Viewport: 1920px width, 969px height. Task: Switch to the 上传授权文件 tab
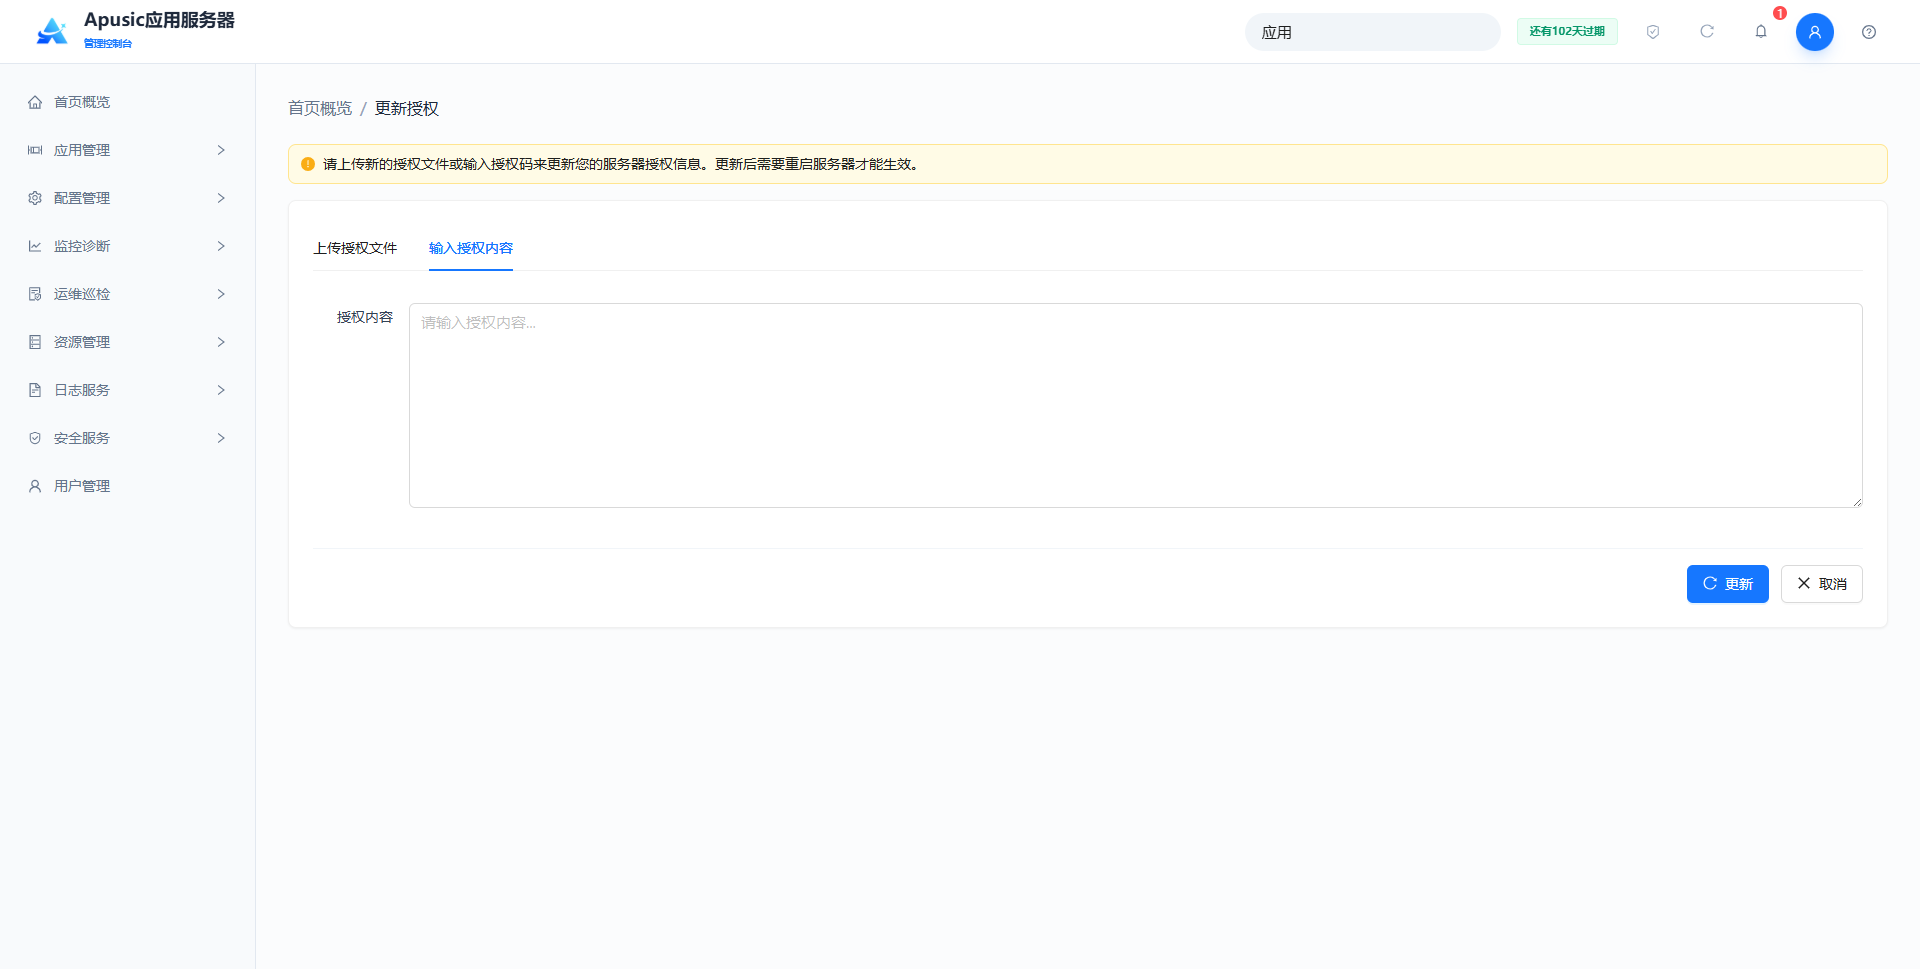pos(355,248)
